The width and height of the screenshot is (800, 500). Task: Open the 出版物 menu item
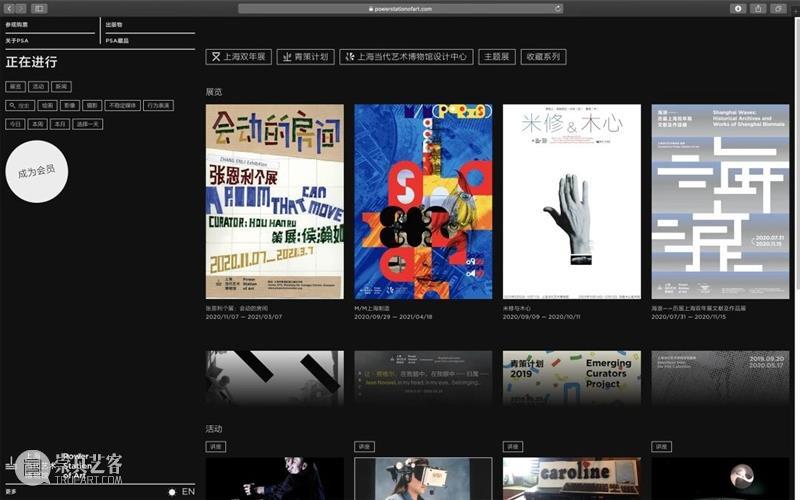(x=114, y=24)
